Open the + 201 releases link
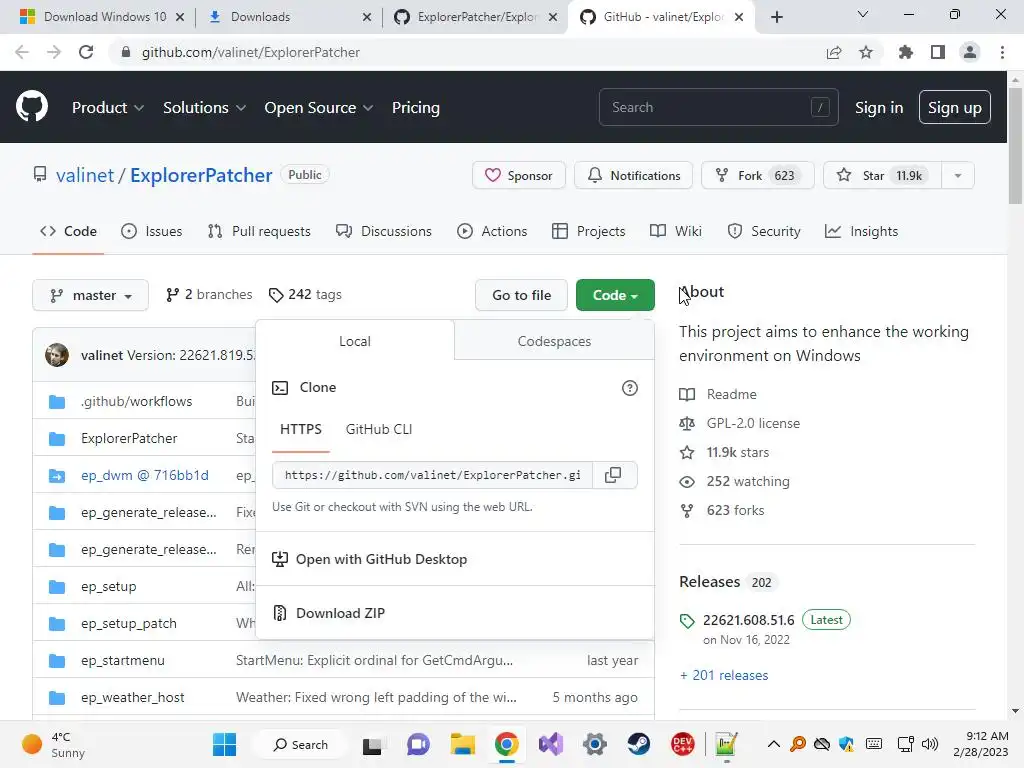The width and height of the screenshot is (1024, 768). pyautogui.click(x=724, y=675)
